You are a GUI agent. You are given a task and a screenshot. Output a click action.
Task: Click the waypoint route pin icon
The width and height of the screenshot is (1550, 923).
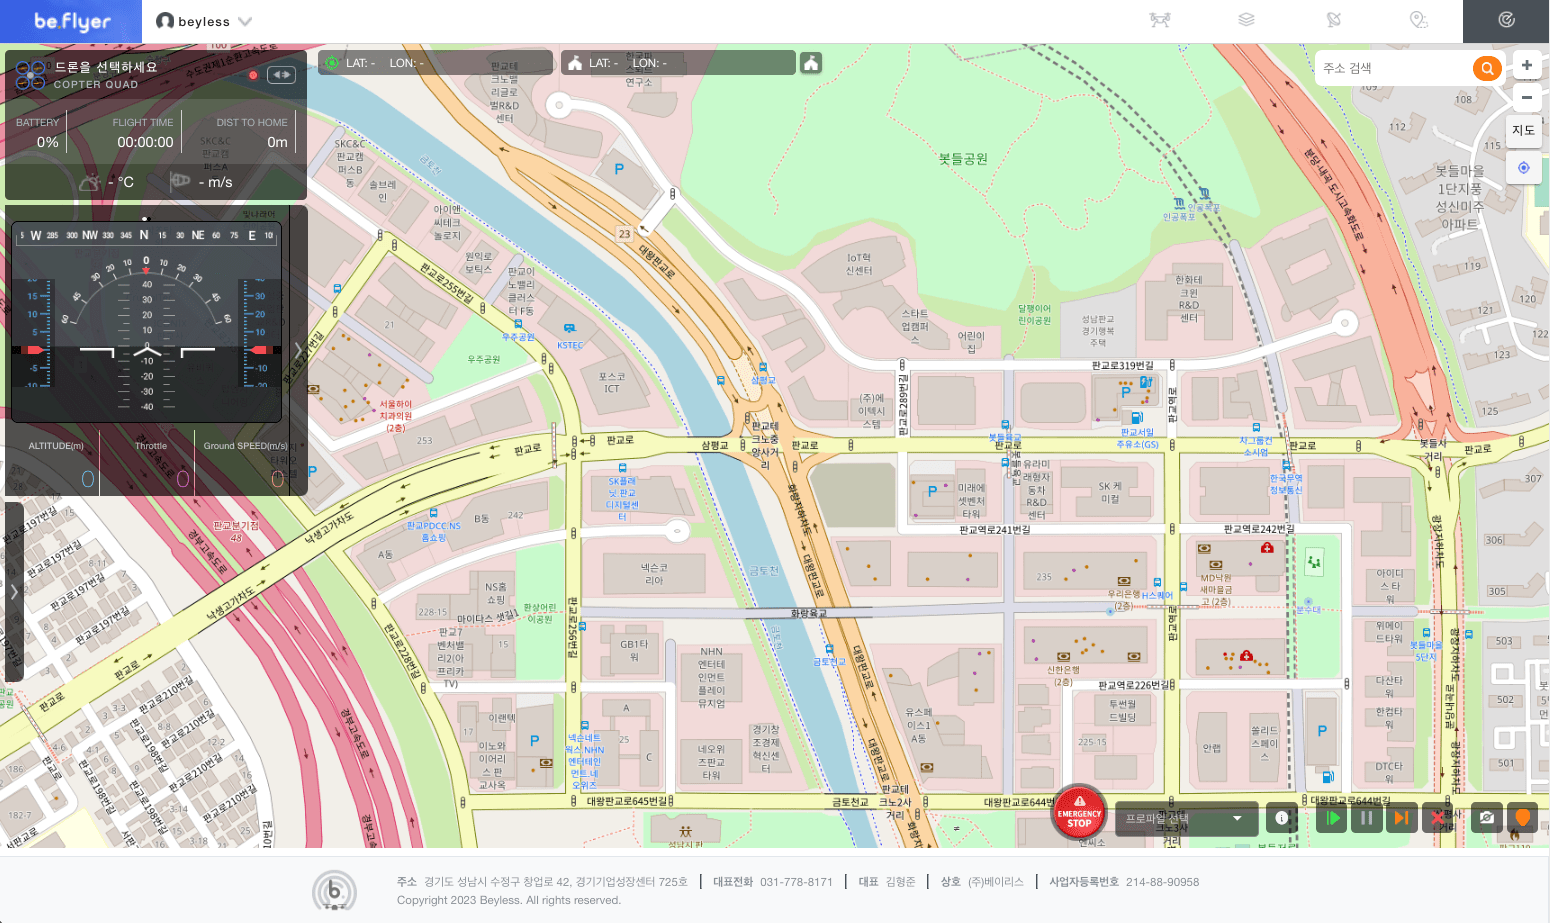tap(1419, 20)
